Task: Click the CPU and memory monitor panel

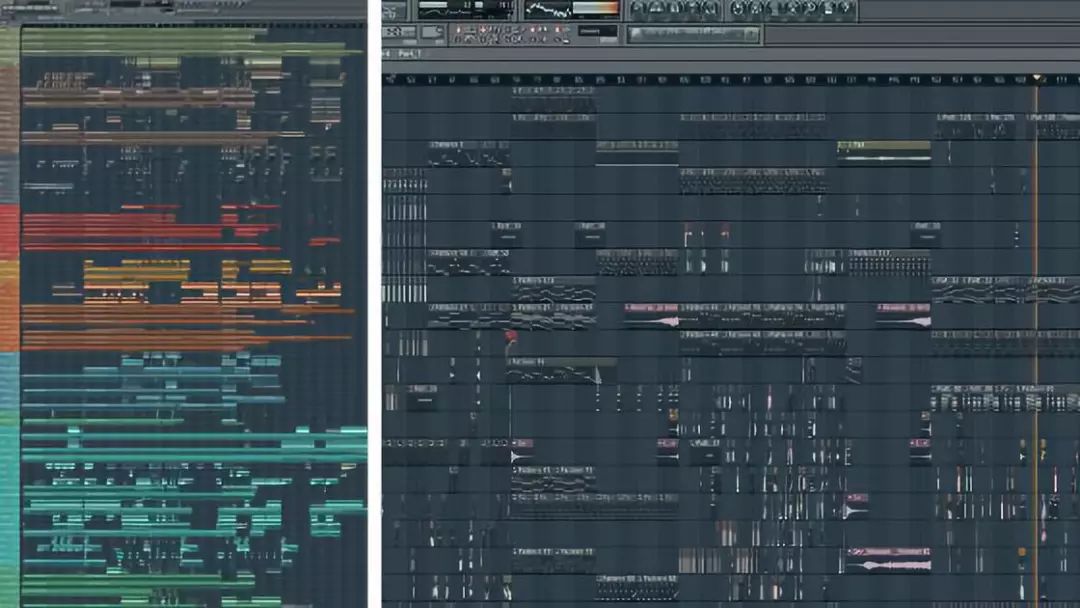Action: click(x=466, y=10)
